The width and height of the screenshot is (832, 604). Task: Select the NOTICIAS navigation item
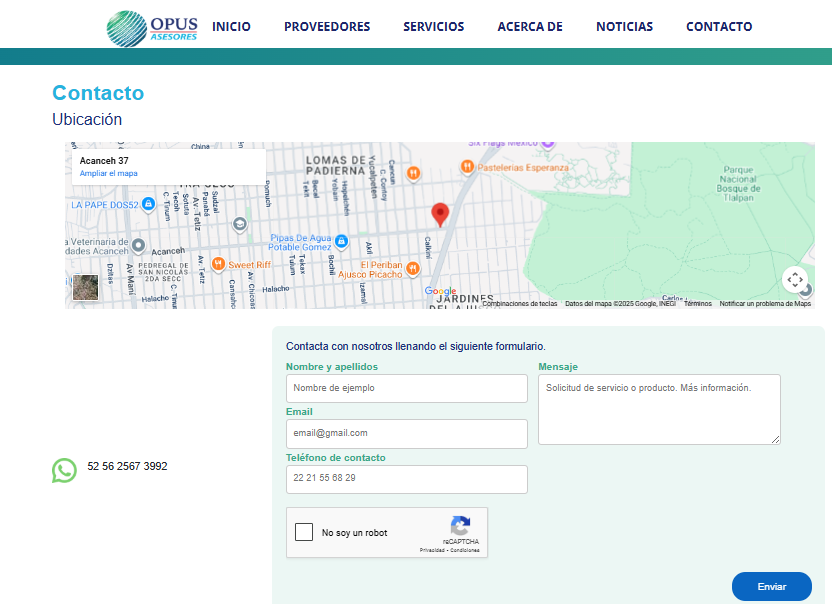(624, 27)
